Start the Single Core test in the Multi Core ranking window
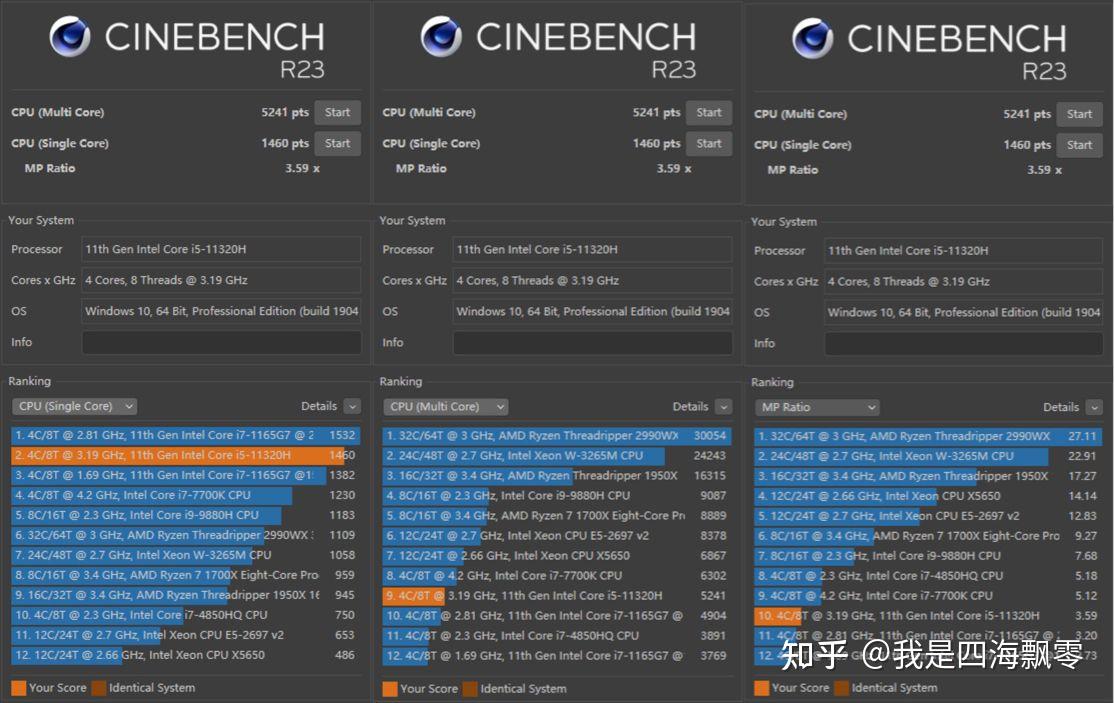The image size is (1114, 703). point(709,143)
